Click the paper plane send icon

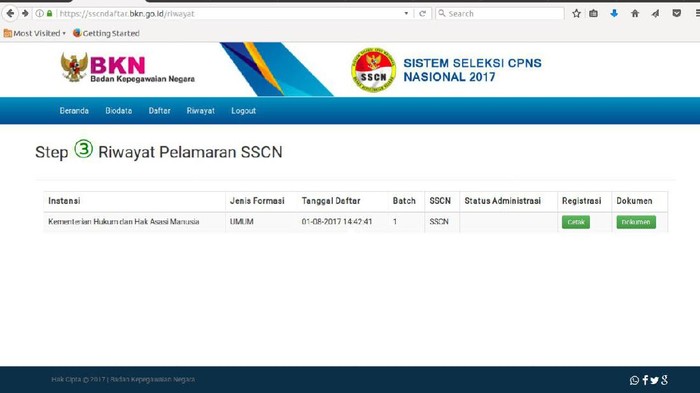(655, 13)
